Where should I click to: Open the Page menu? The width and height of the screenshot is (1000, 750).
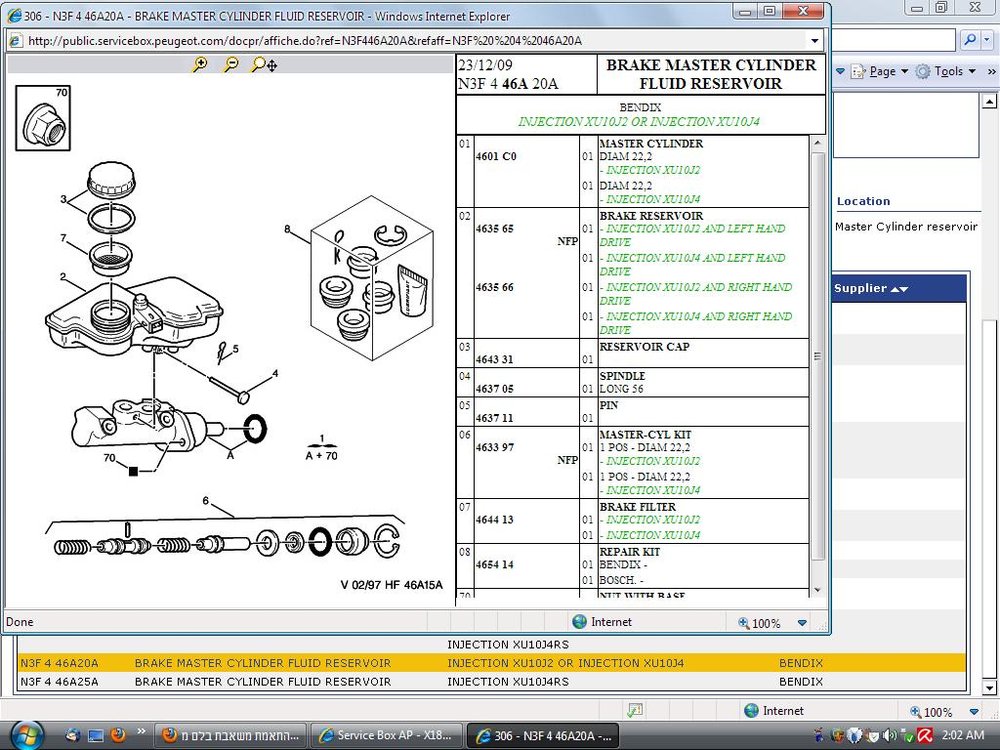880,71
